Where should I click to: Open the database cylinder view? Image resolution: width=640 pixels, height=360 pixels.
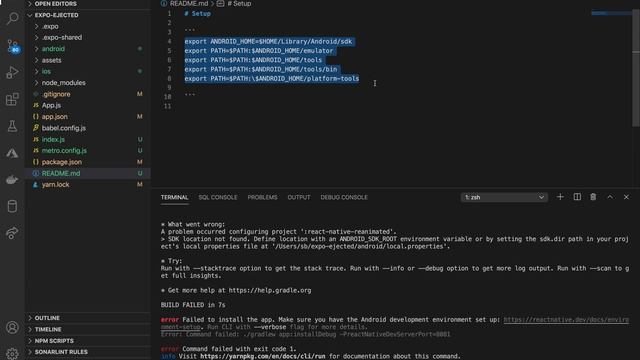coord(12,207)
